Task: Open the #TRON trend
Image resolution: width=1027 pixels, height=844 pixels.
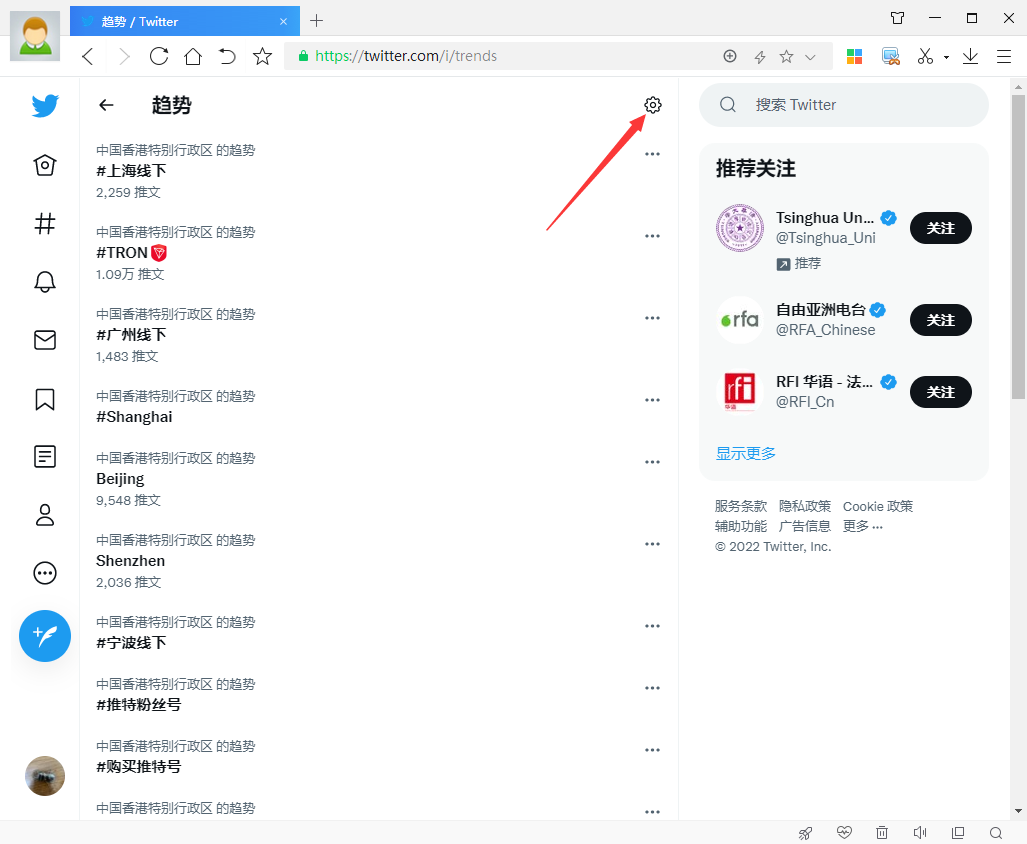Action: 132,253
